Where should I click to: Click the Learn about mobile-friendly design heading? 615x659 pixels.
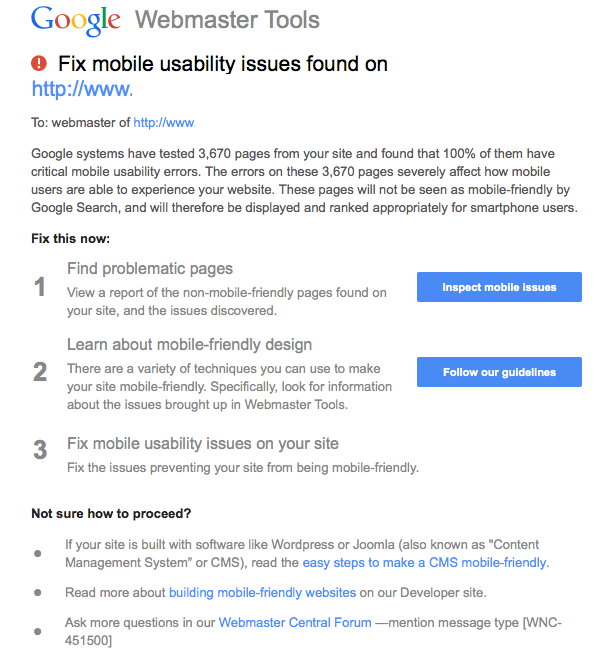point(190,345)
